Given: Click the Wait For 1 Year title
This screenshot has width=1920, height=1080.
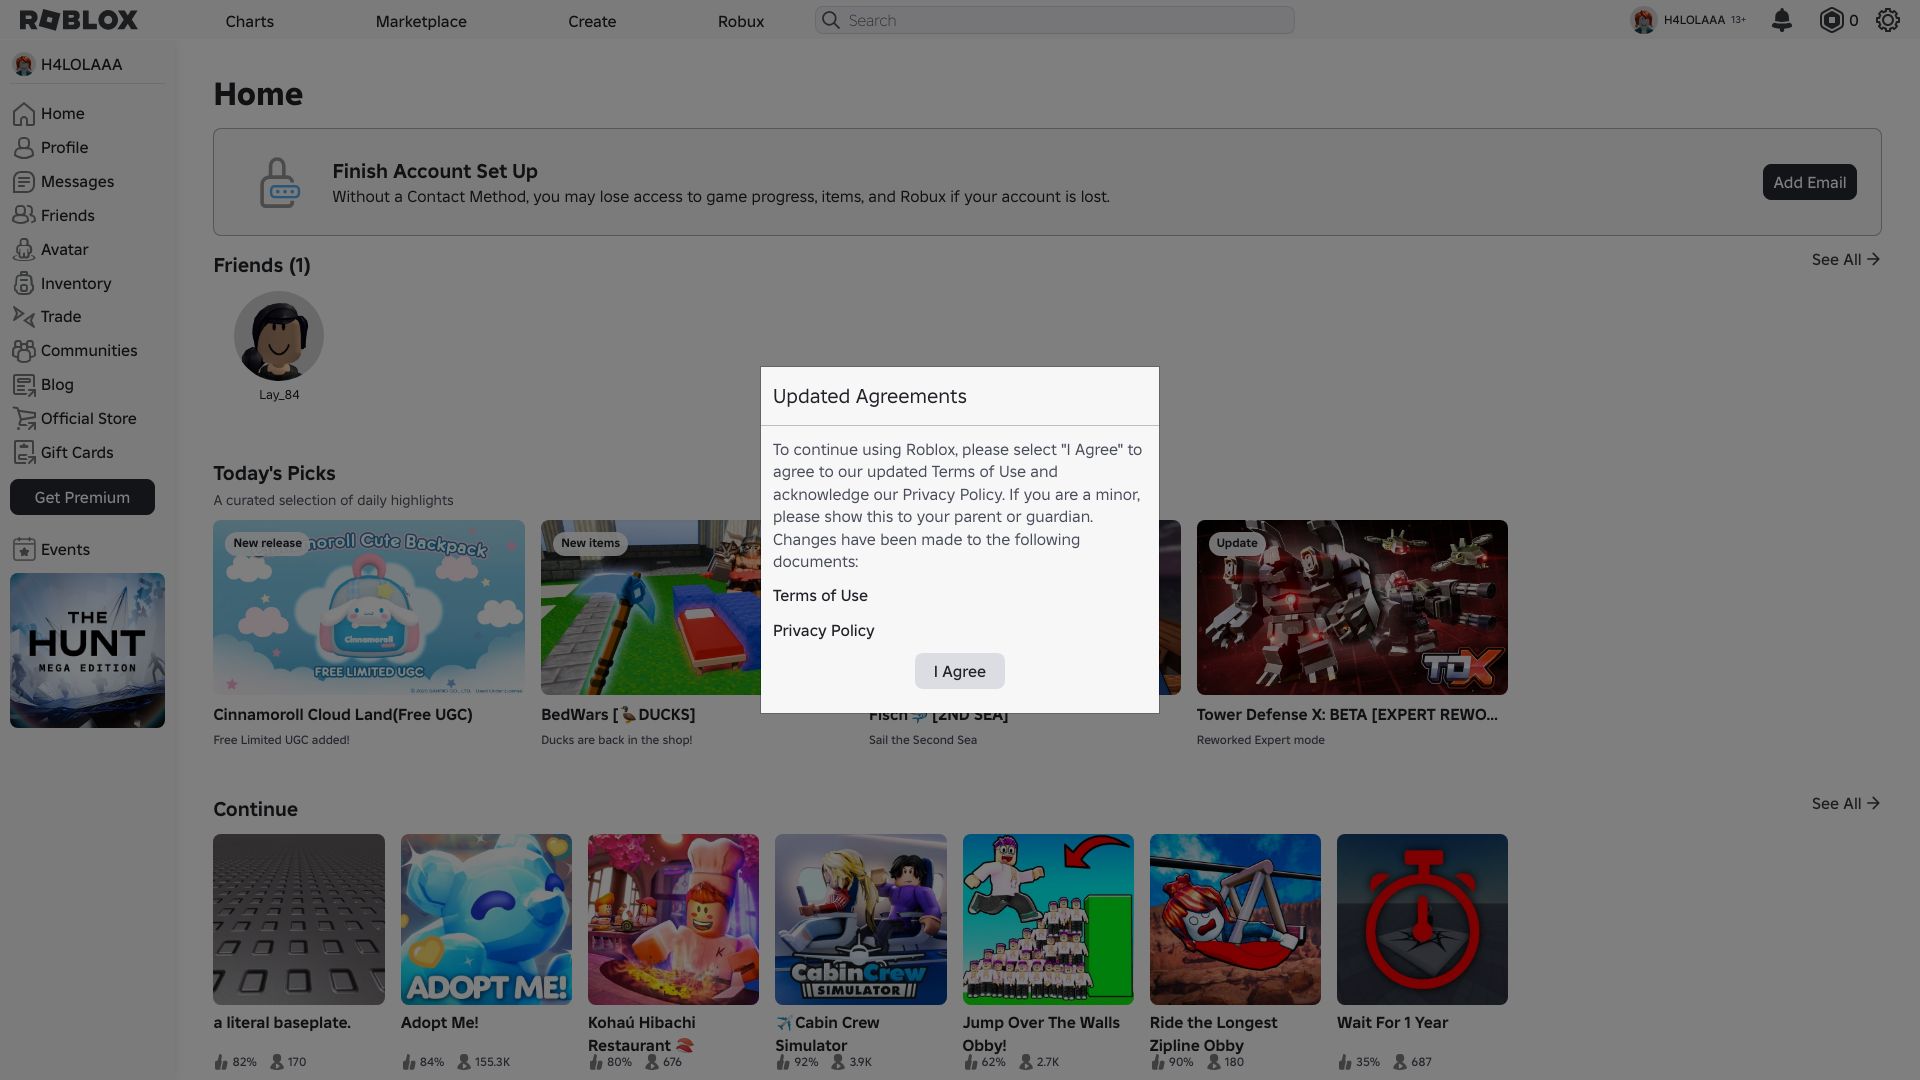Looking at the screenshot, I should (1392, 1023).
